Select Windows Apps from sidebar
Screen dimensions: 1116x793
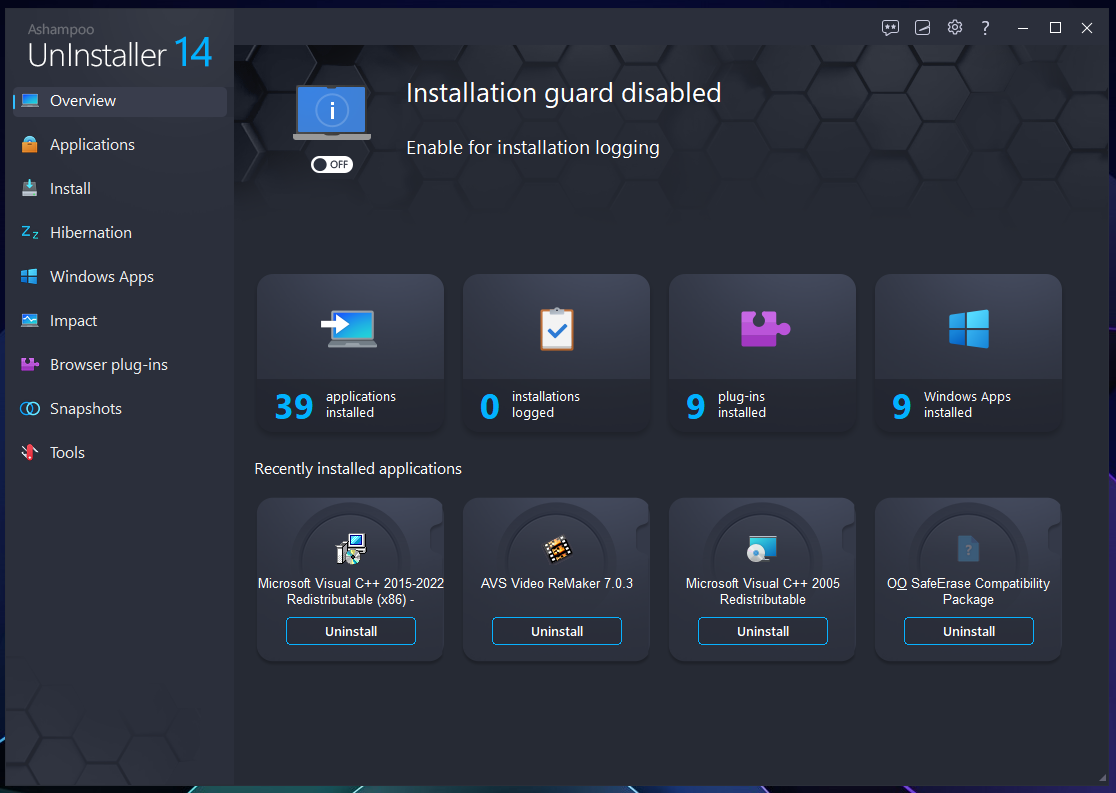[x=101, y=277]
